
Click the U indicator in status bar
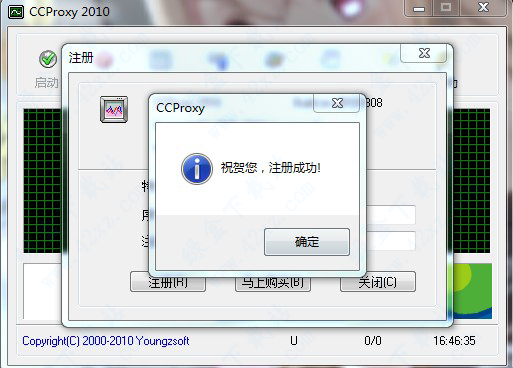point(294,341)
